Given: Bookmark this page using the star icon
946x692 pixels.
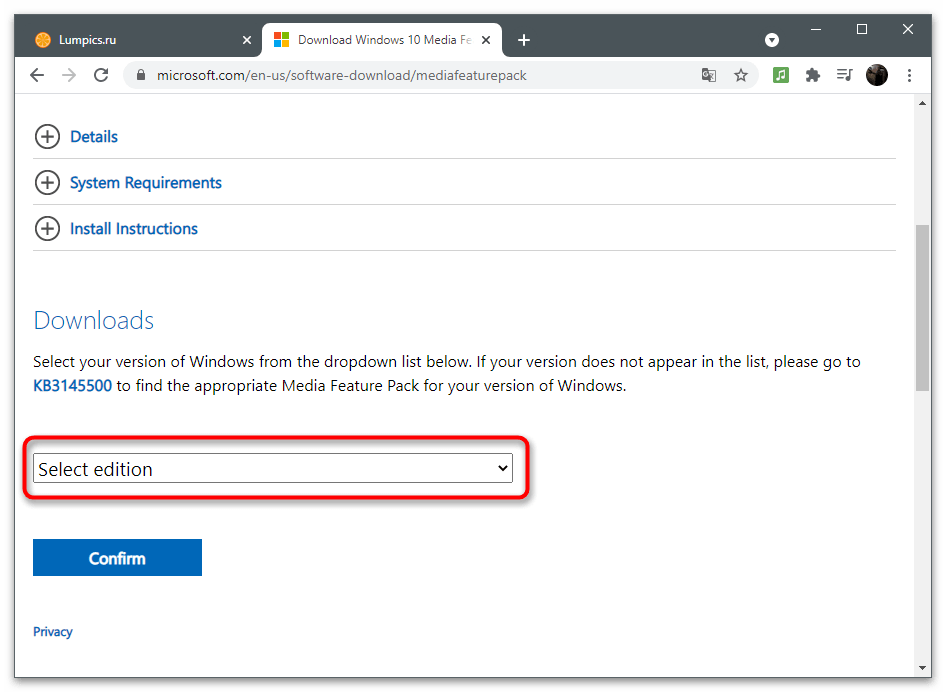Looking at the screenshot, I should (x=741, y=75).
